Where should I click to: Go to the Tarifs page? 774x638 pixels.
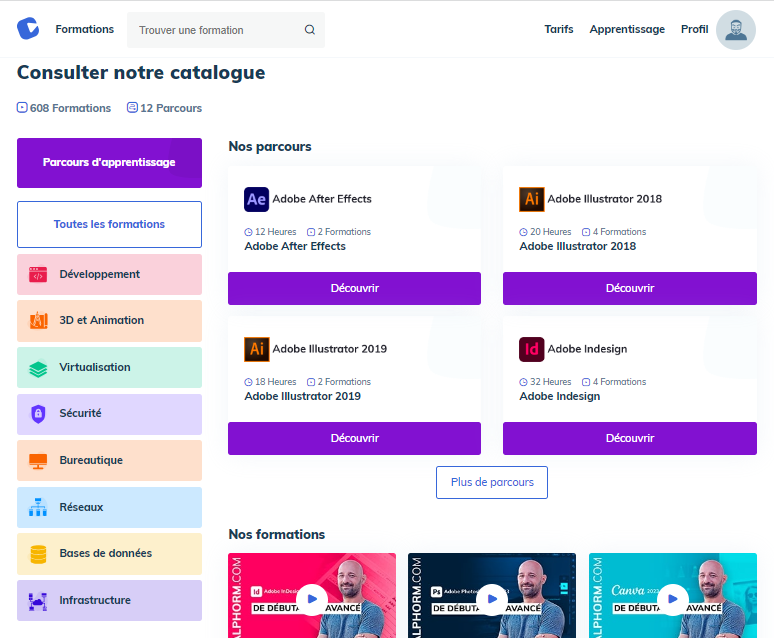tap(559, 29)
